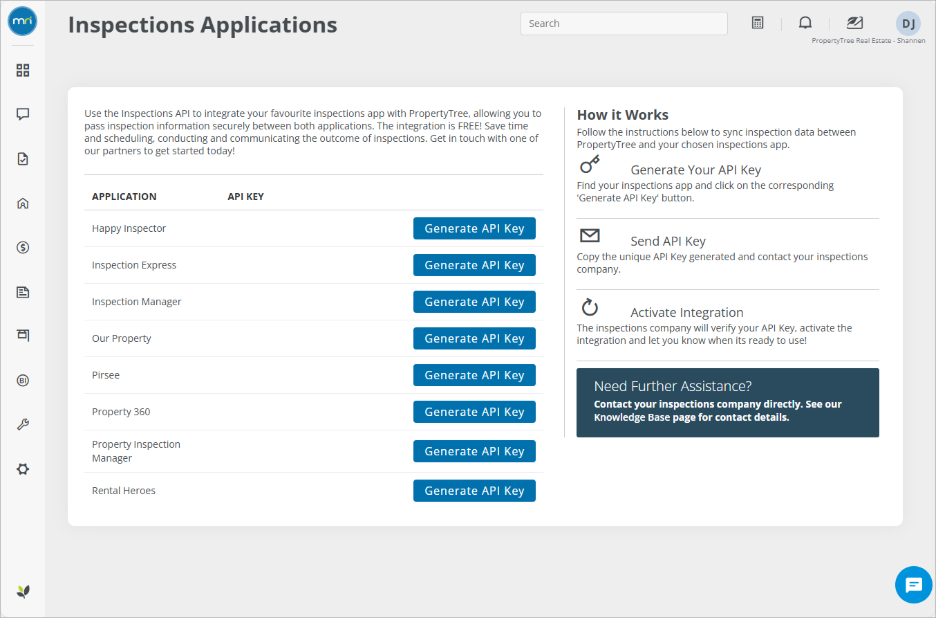Click into the Search field
The width and height of the screenshot is (936, 618).
click(x=624, y=23)
